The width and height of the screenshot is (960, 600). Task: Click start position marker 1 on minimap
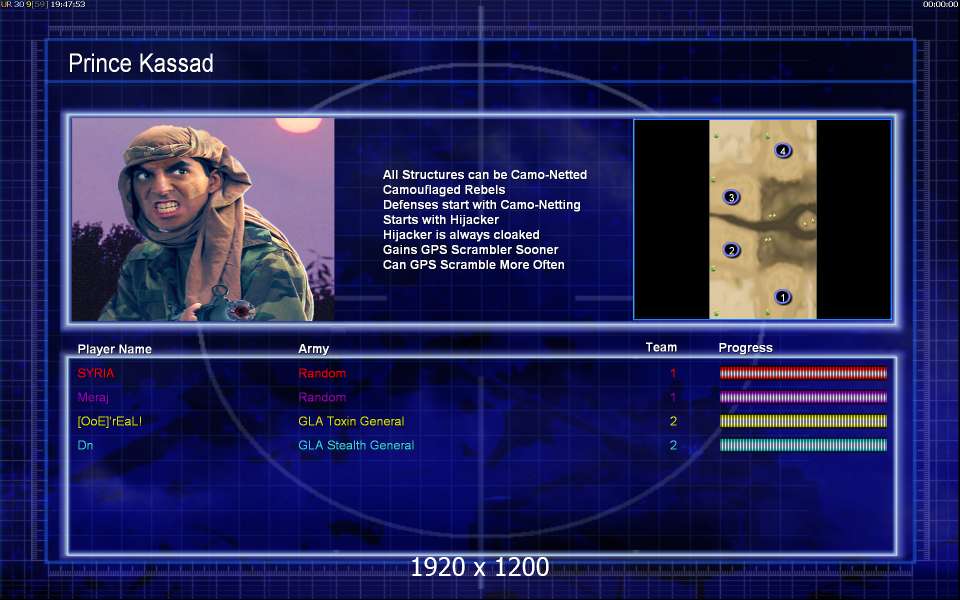[782, 297]
